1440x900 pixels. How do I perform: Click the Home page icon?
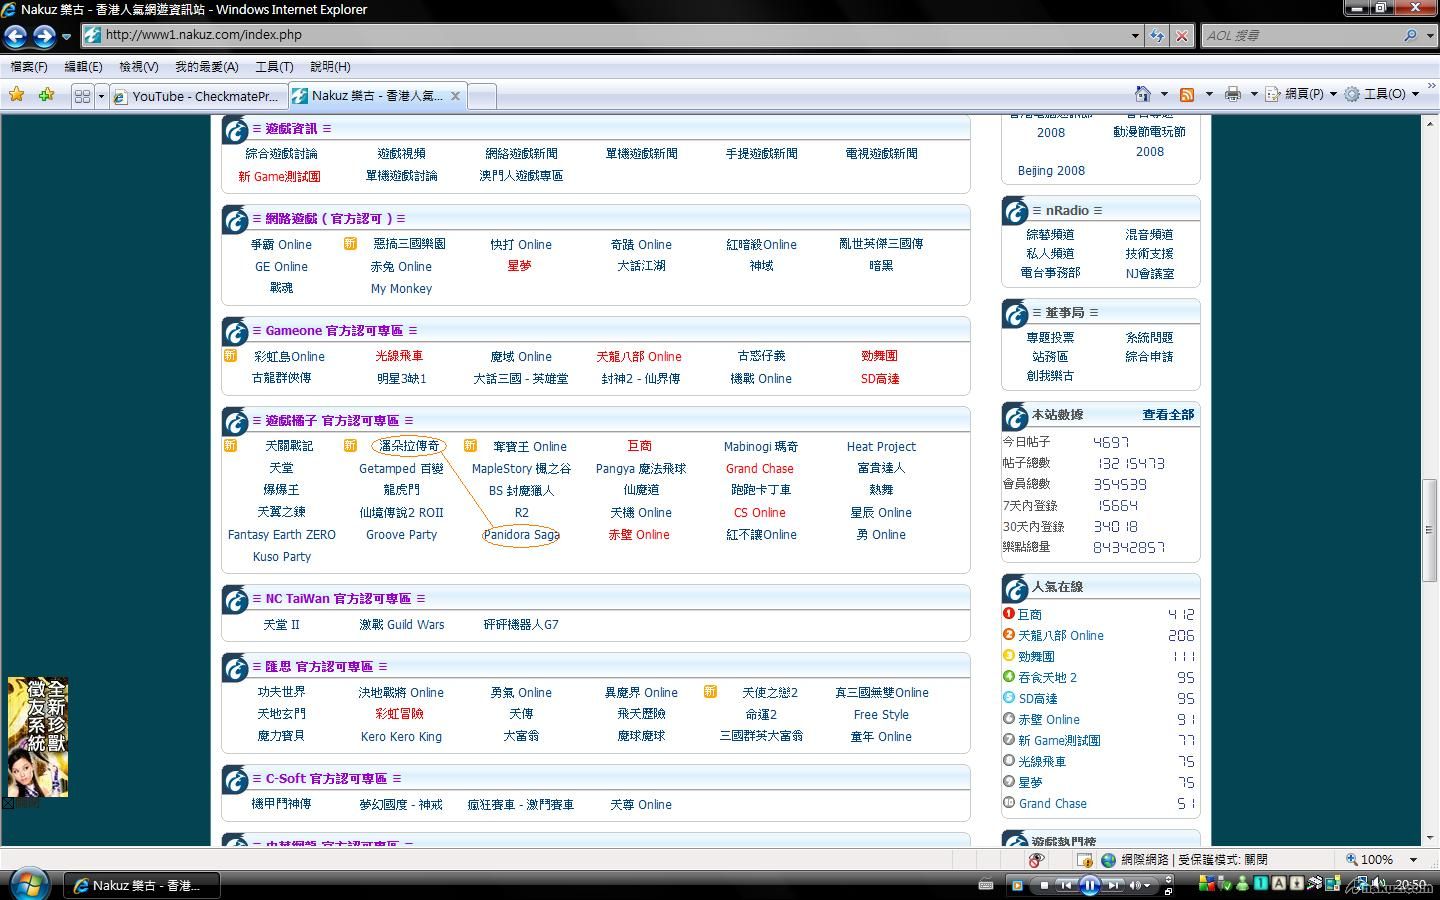(x=1143, y=94)
